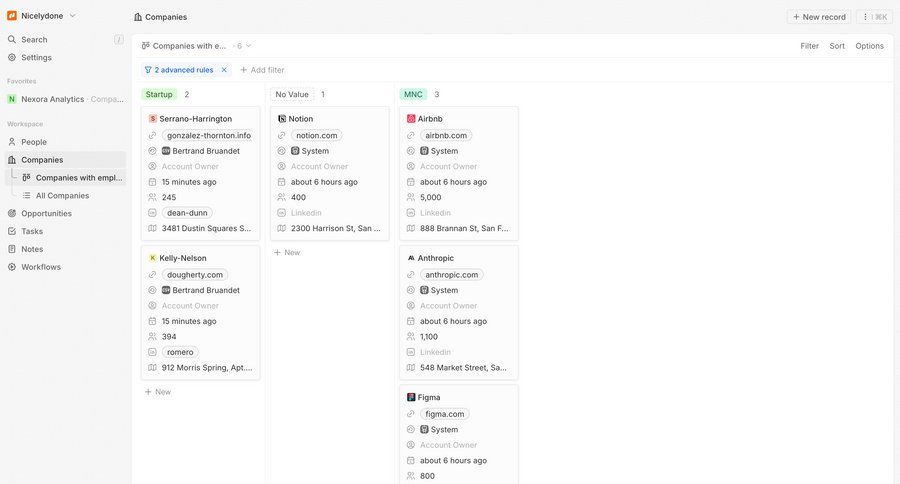
Task: Click the Figma logo icon
Action: [411, 397]
